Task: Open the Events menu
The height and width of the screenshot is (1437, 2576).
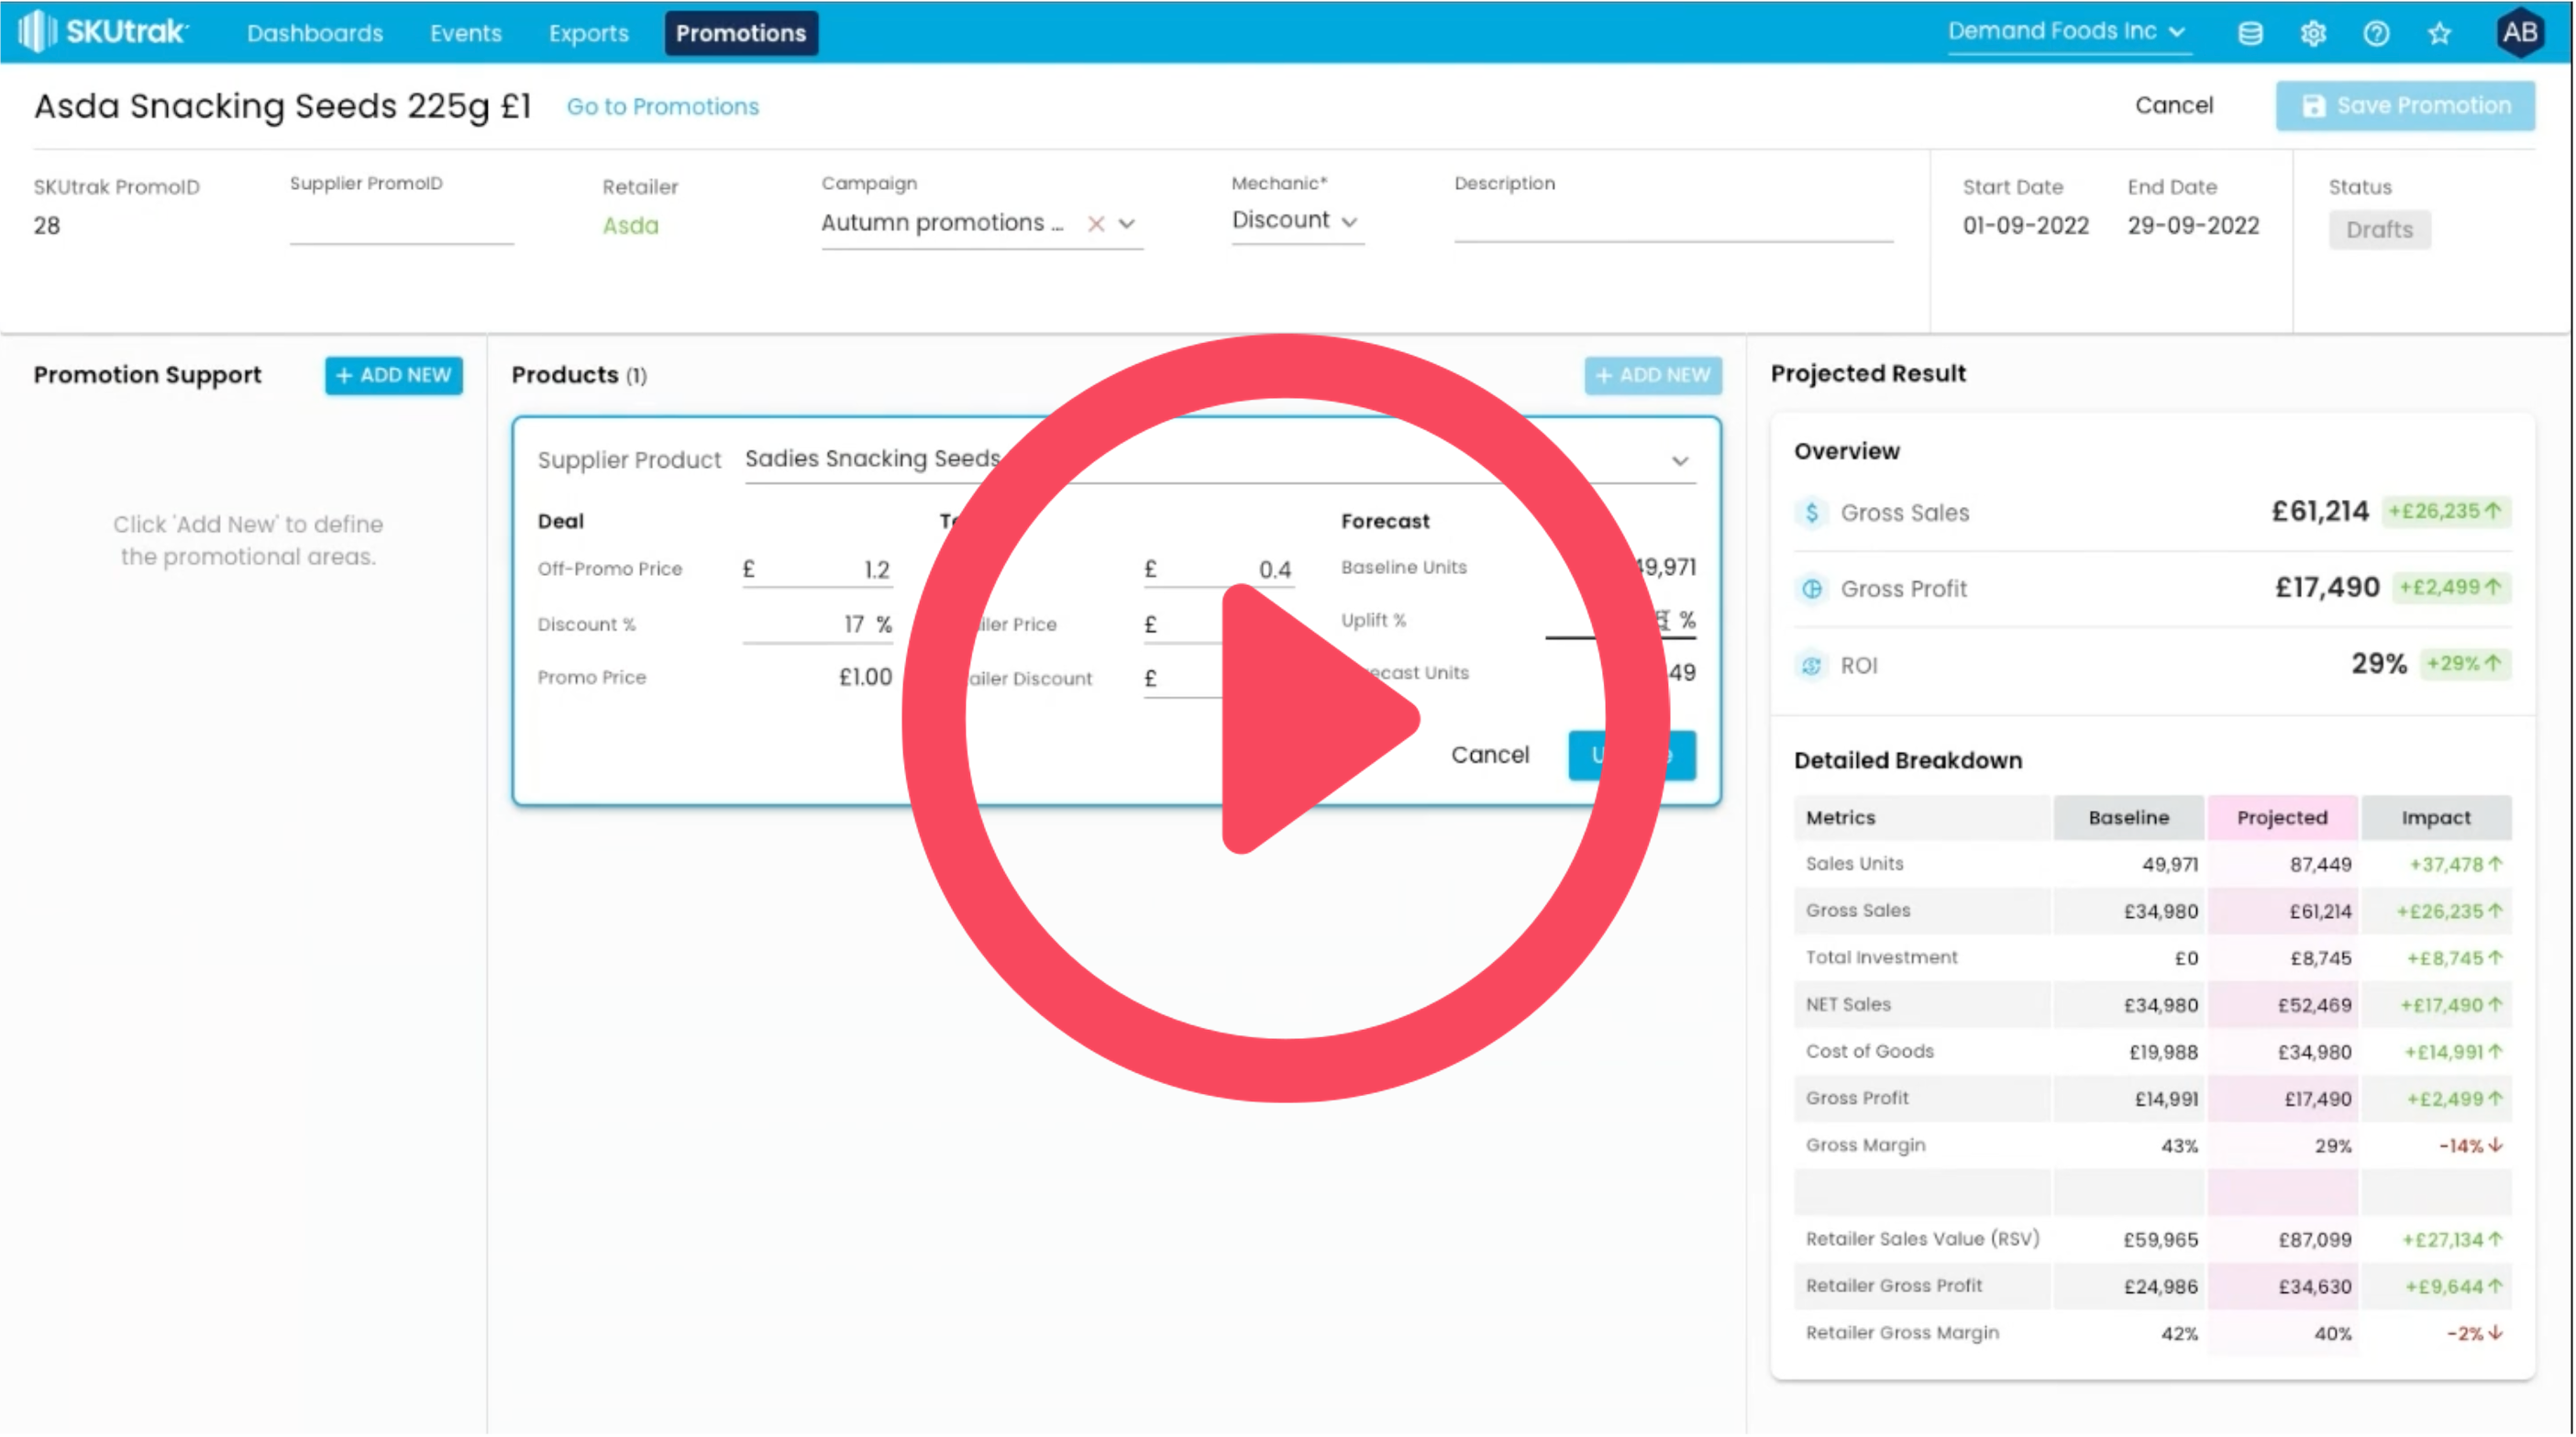Action: 466,33
